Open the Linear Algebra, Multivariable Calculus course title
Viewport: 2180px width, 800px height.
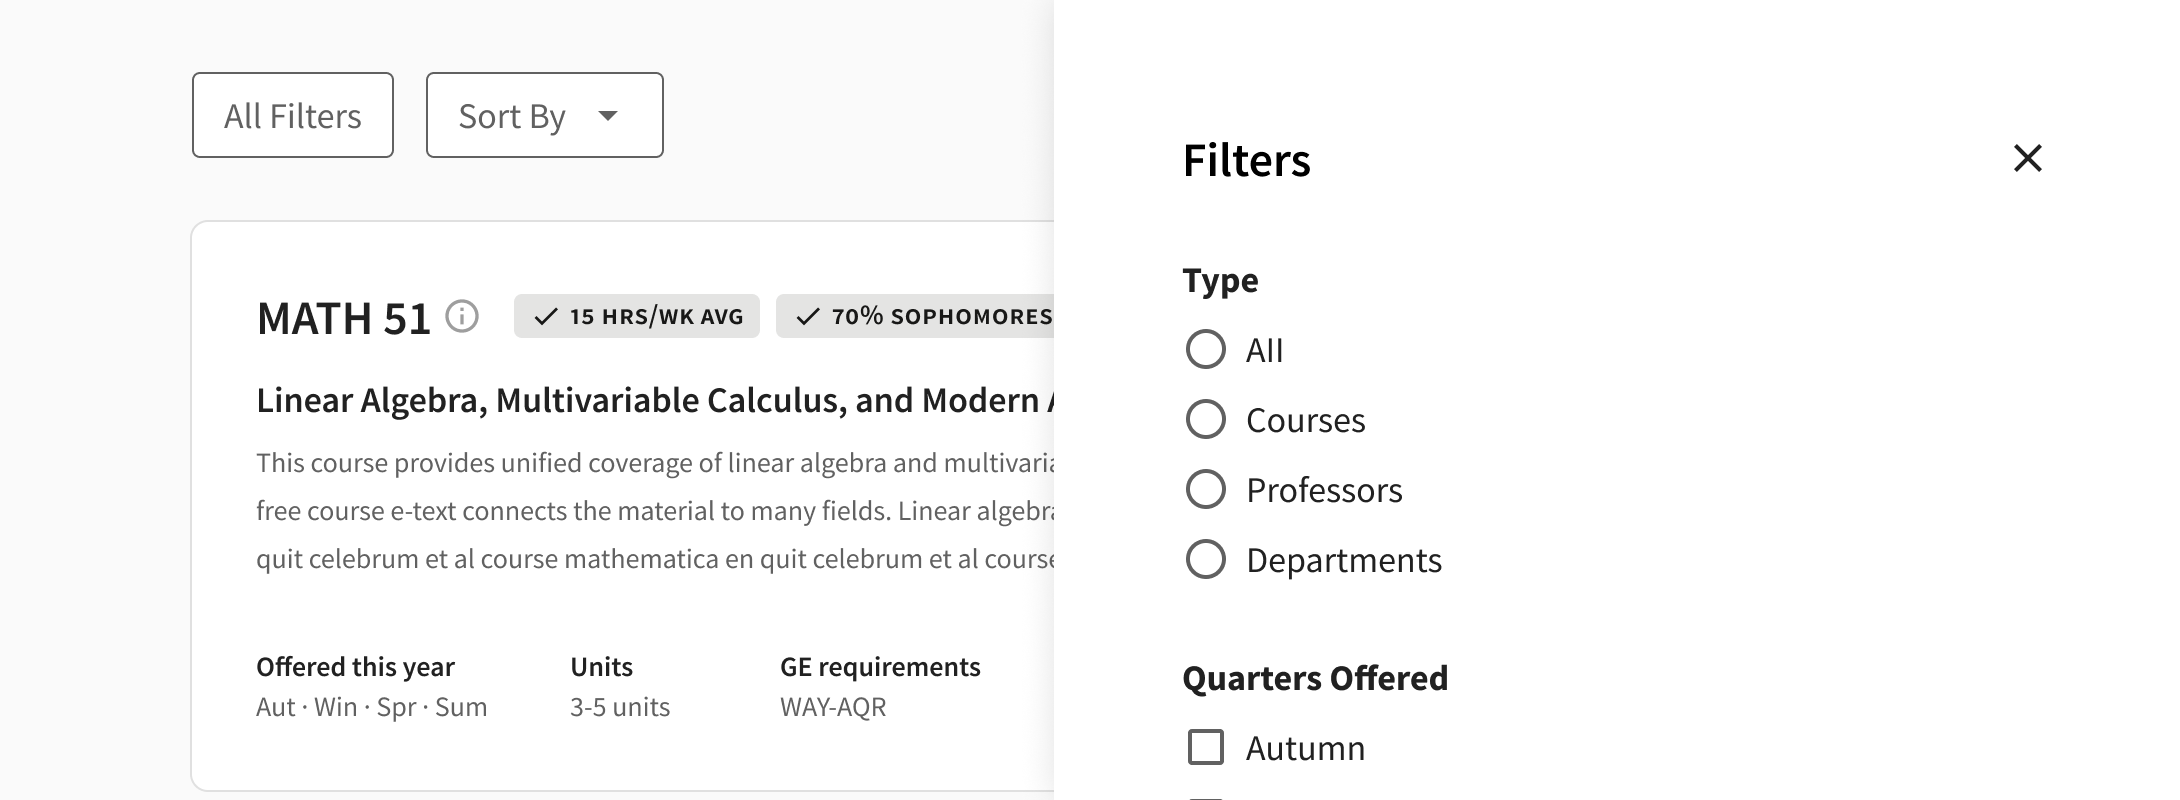[x=655, y=400]
